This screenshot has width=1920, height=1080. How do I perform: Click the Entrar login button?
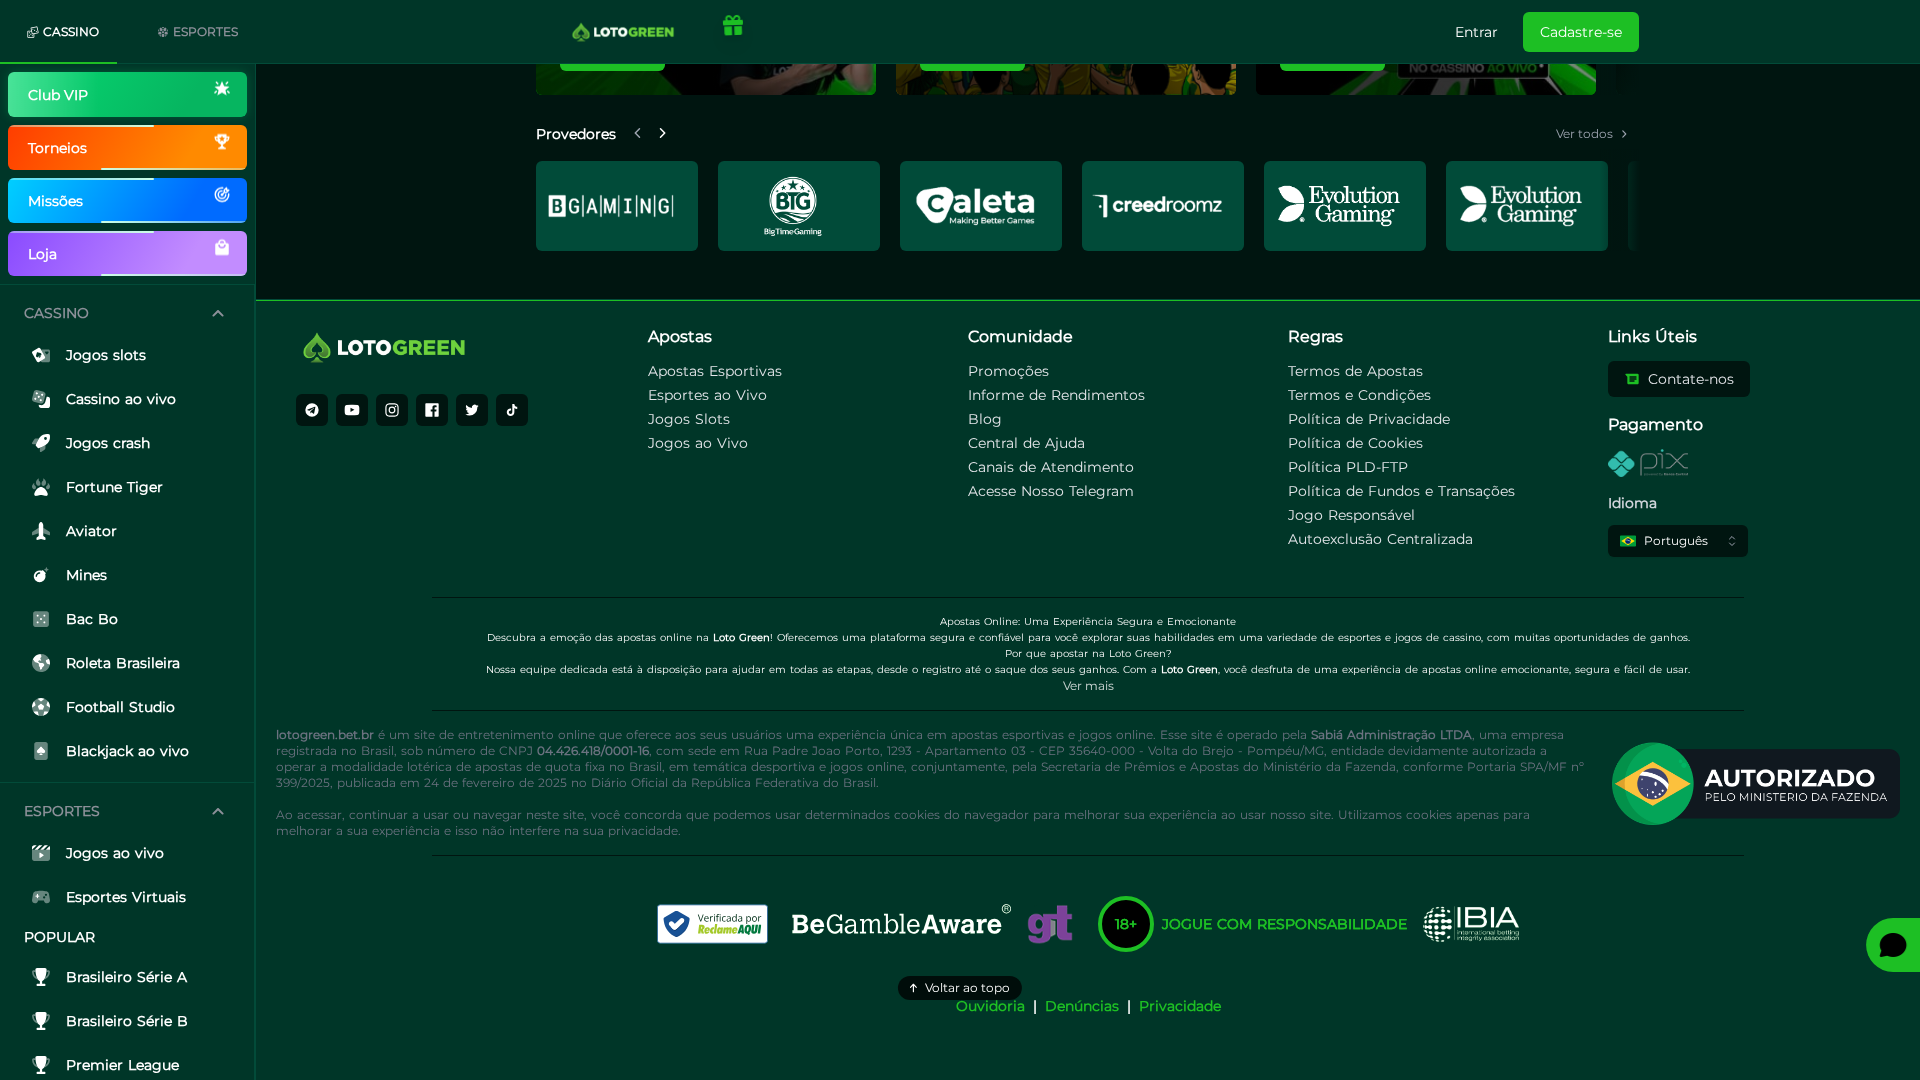click(x=1476, y=32)
